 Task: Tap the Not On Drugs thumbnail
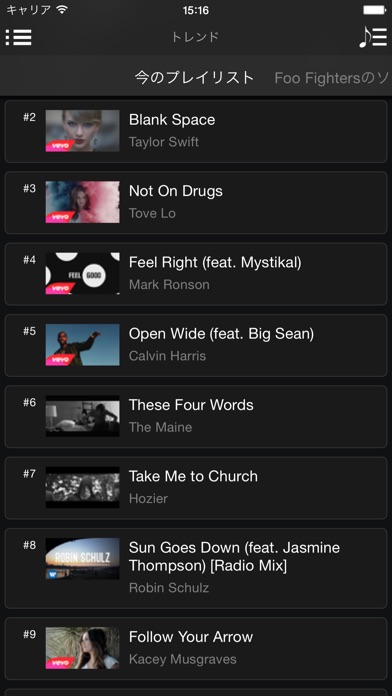coord(83,202)
